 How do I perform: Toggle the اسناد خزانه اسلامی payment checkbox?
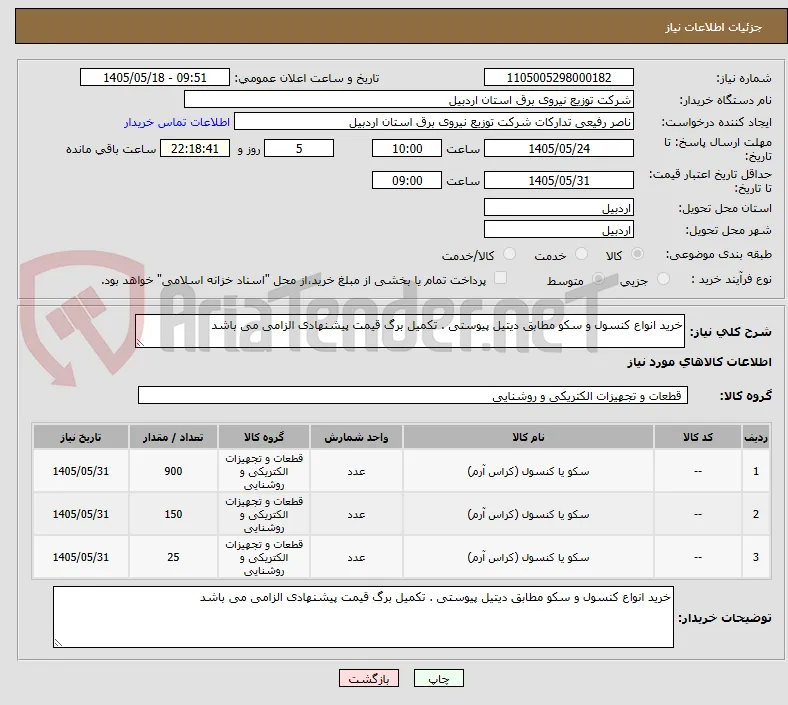coord(501,278)
